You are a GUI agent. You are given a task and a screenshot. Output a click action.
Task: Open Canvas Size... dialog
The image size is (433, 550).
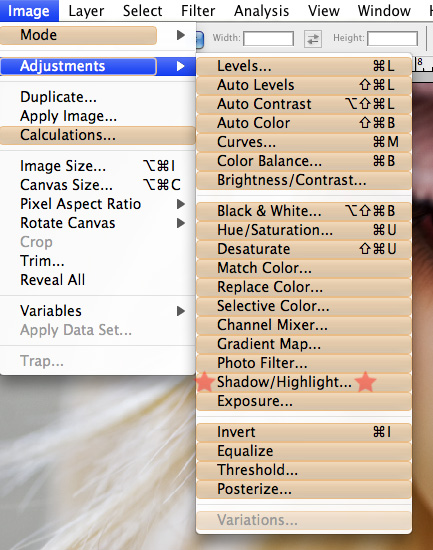click(98, 185)
